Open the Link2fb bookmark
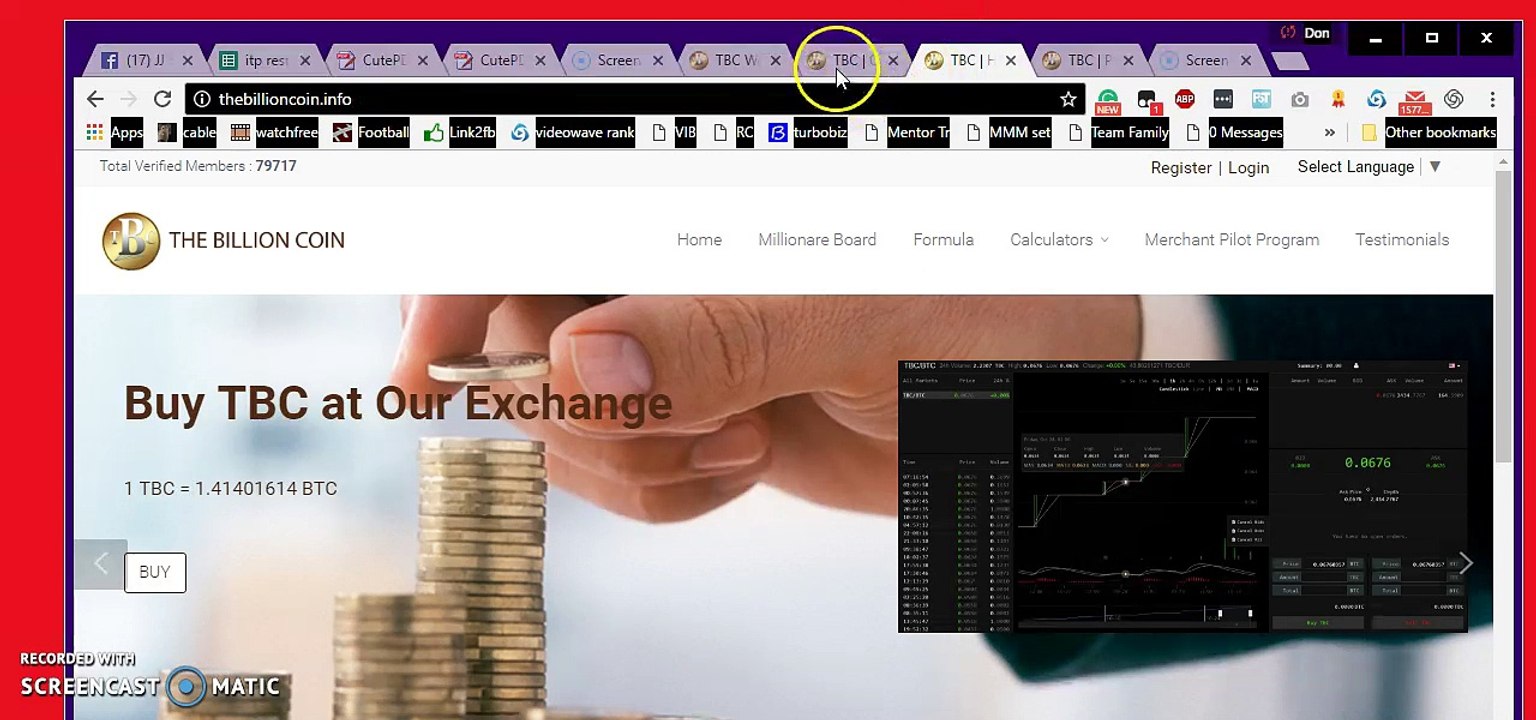Viewport: 1536px width, 720px height. point(459,132)
